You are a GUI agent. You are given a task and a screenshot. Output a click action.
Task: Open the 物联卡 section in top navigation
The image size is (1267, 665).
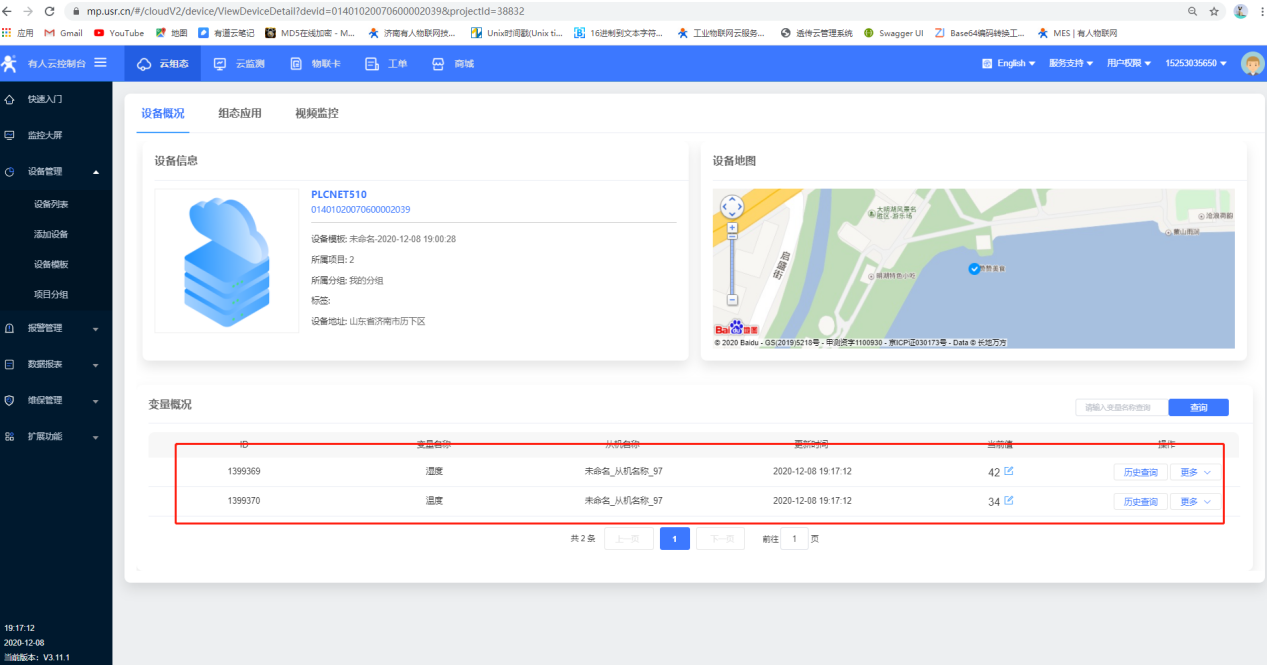(315, 63)
